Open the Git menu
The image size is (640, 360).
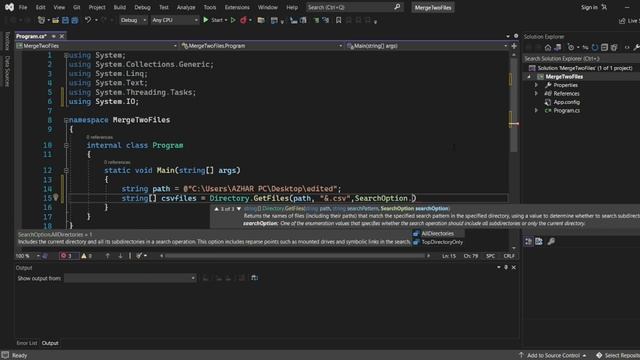click(76, 7)
